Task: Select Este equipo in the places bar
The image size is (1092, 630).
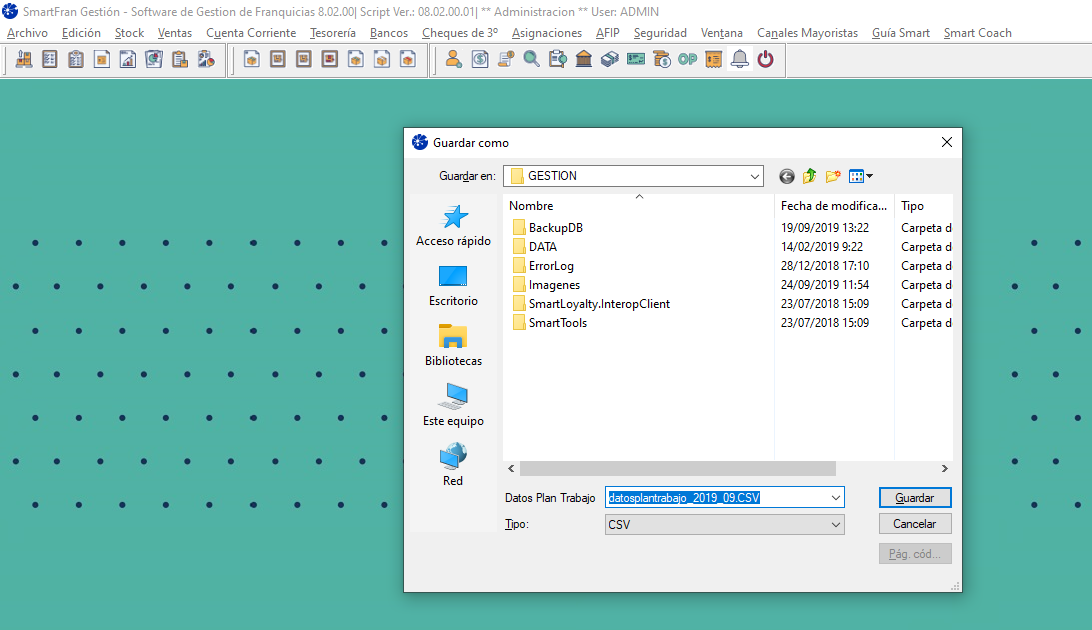Action: pos(453,405)
